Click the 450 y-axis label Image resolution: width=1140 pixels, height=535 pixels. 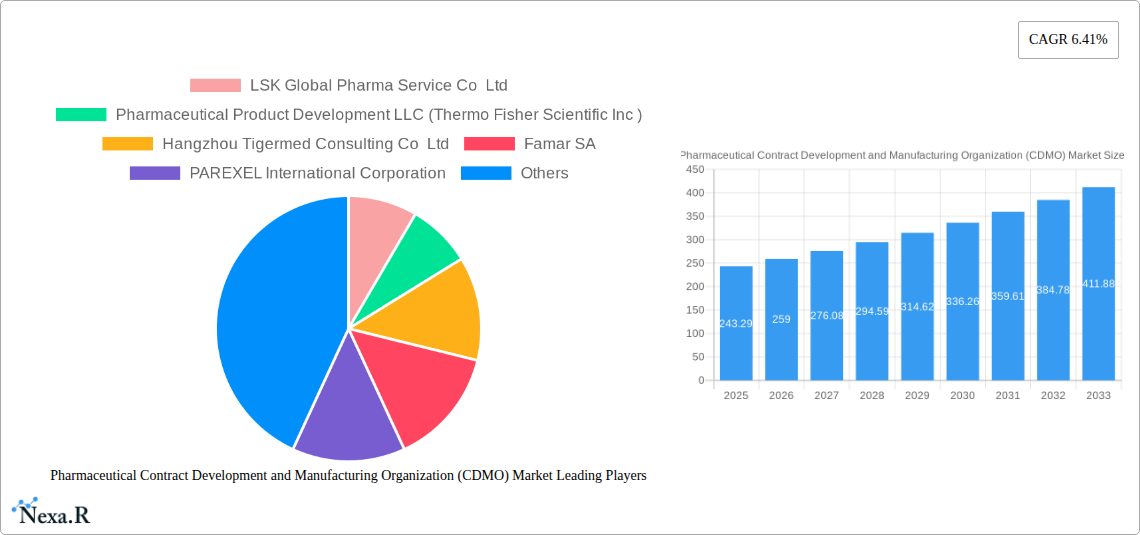696,169
